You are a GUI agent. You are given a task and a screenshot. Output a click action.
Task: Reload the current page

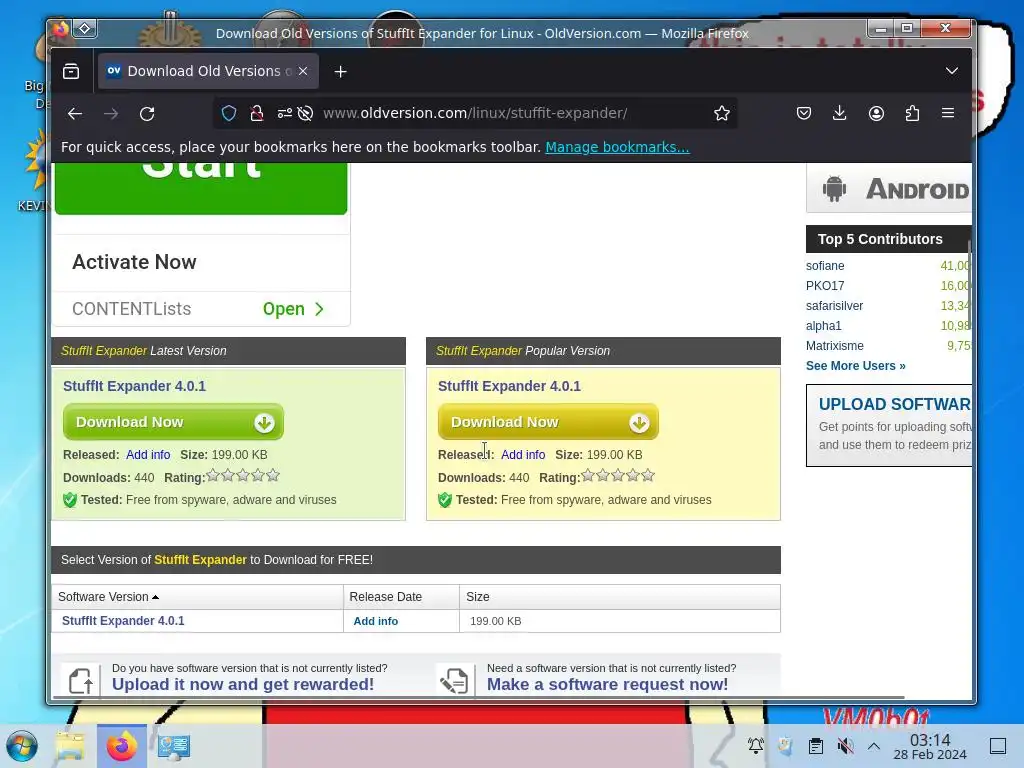147,114
